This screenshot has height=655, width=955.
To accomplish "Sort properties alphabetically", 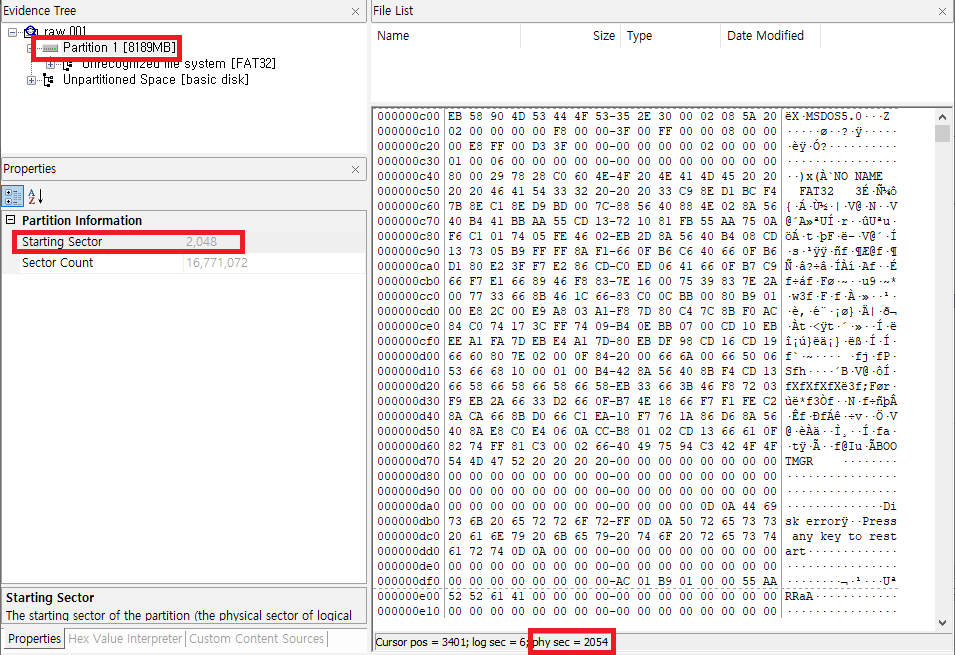I will click(x=34, y=196).
